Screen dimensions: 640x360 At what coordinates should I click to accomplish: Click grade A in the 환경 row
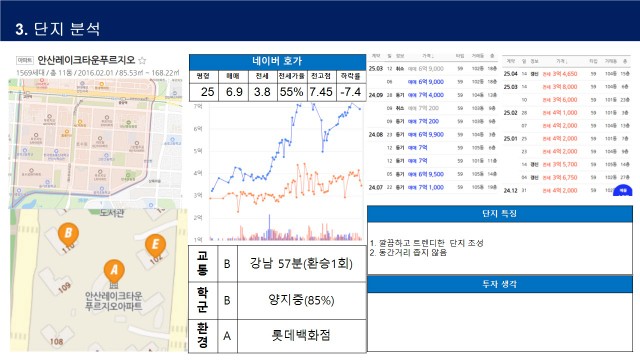[x=227, y=336]
